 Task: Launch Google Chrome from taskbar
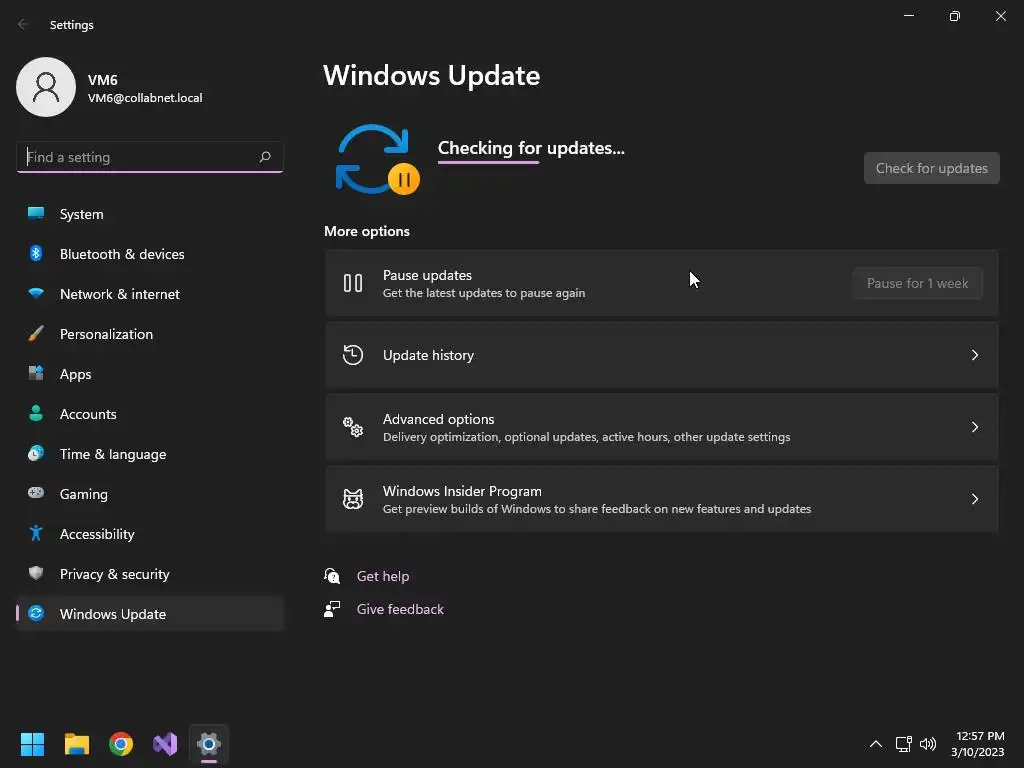pos(121,743)
